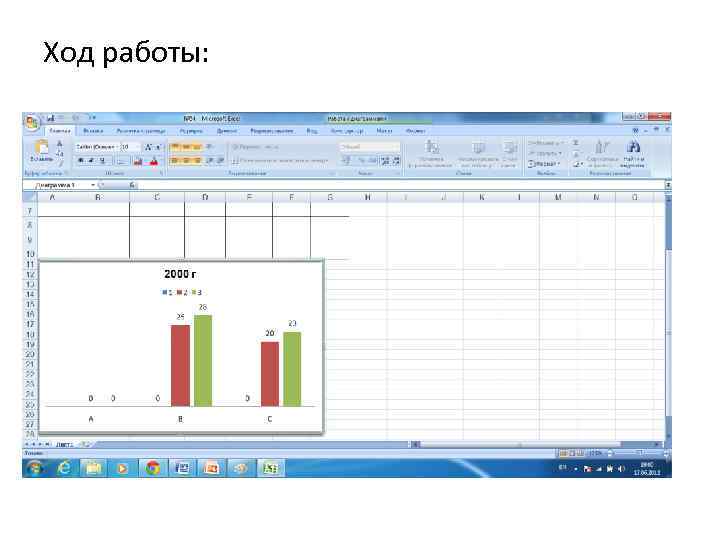This screenshot has width=720, height=540.
Task: Open the cell borders icon
Action: point(121,161)
